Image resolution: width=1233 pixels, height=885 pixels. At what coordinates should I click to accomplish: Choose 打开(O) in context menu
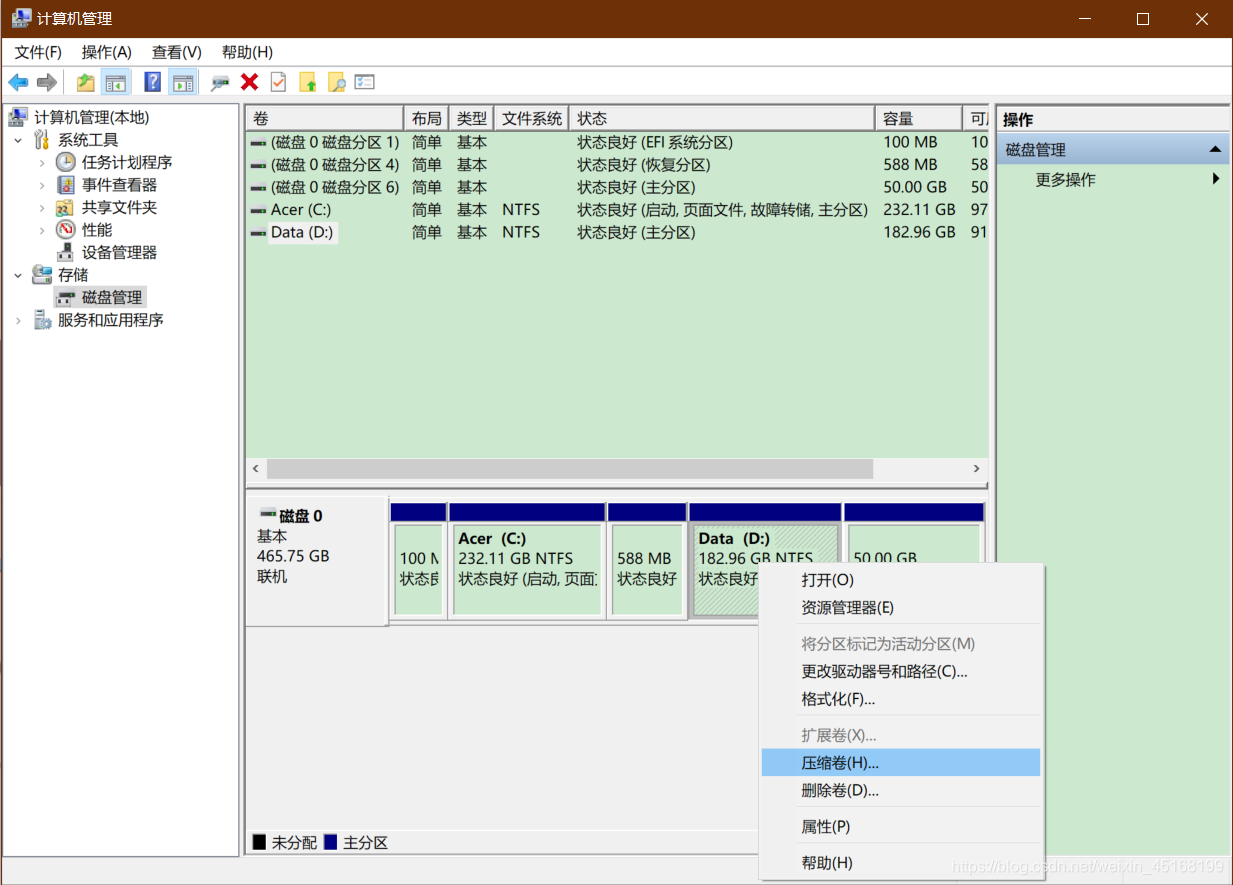900,580
